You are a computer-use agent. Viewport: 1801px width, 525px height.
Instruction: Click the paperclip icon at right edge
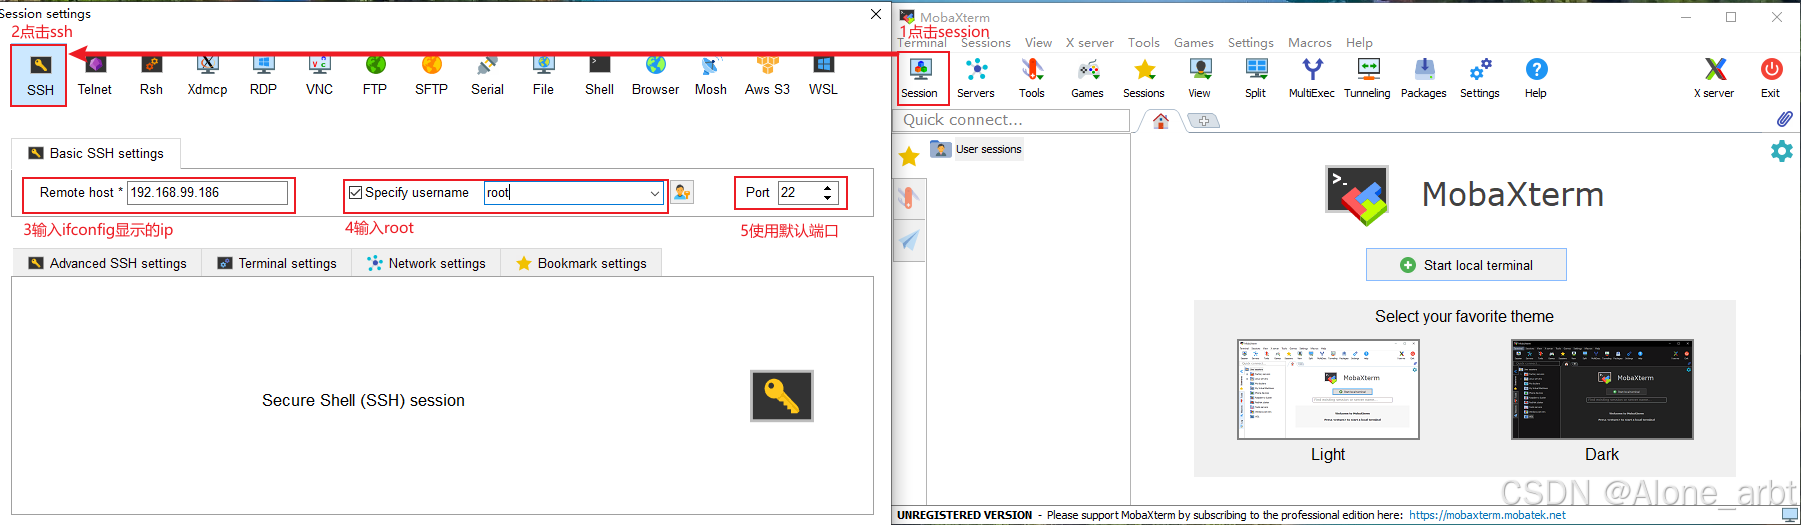1784,119
